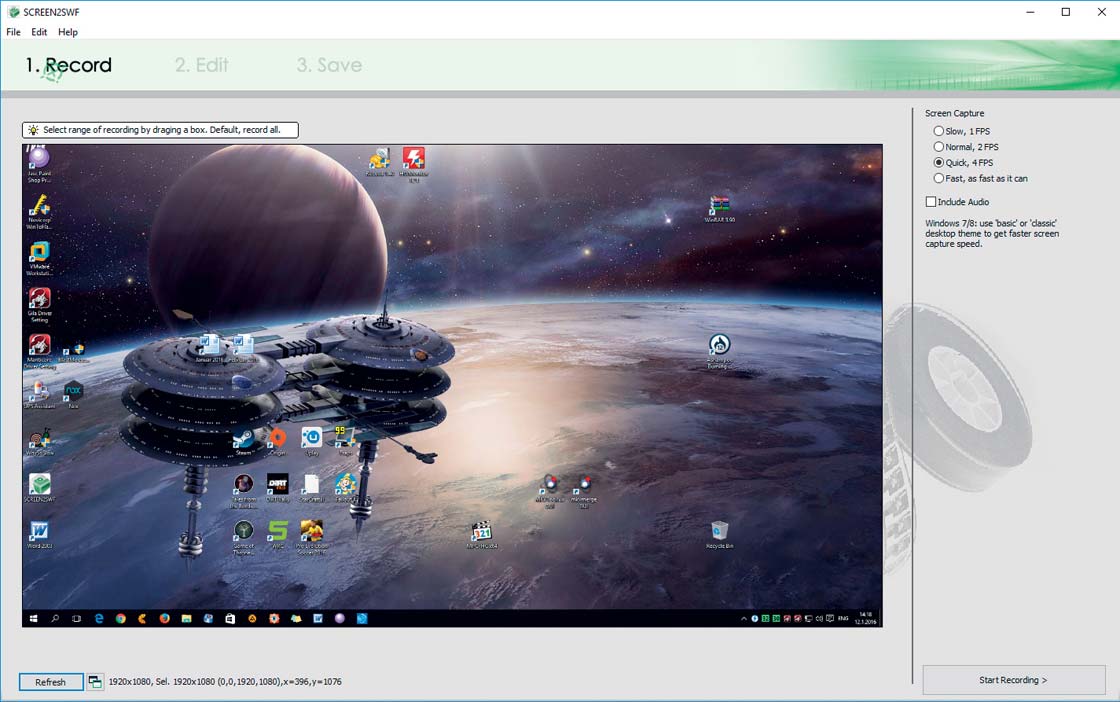
Task: Click the Select range of recording hint text
Action: click(x=161, y=130)
